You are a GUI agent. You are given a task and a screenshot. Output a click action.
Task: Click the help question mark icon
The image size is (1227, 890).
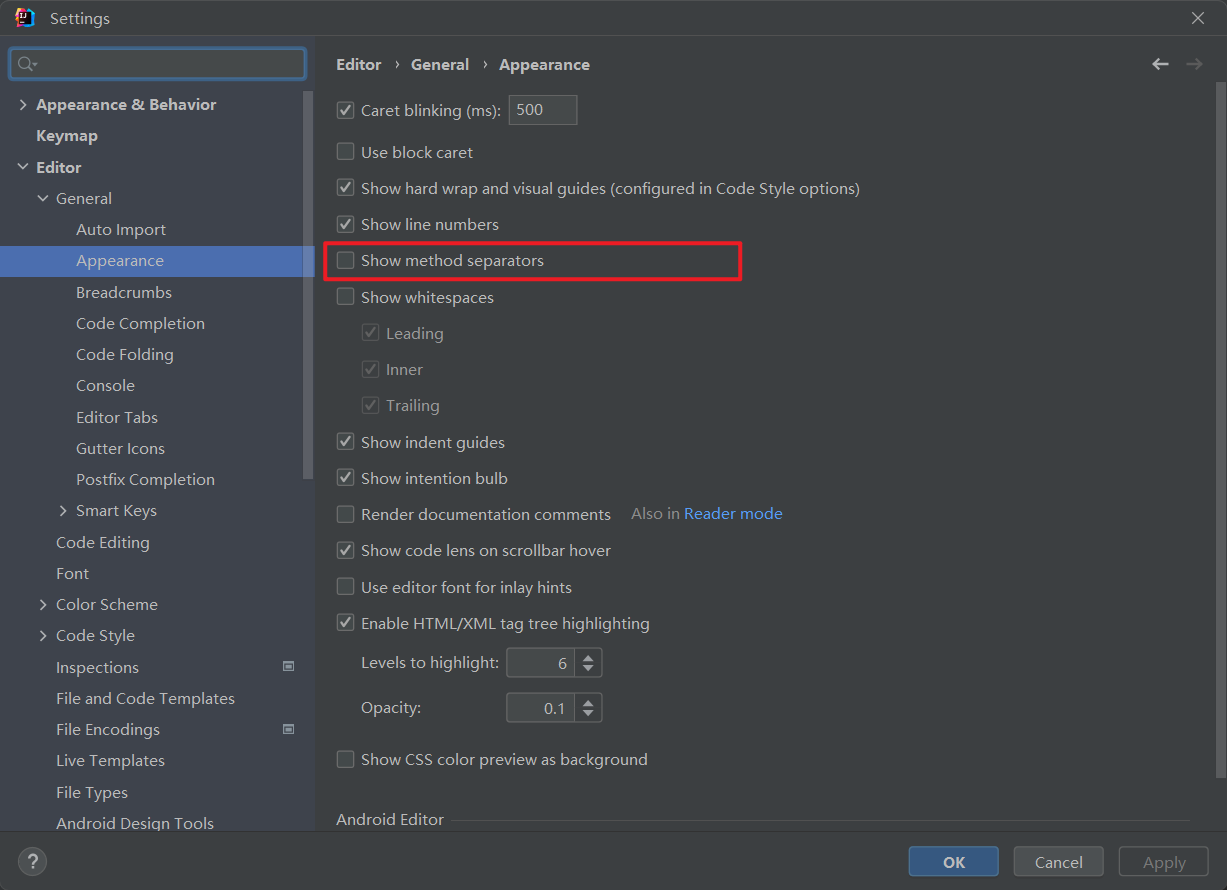click(32, 861)
